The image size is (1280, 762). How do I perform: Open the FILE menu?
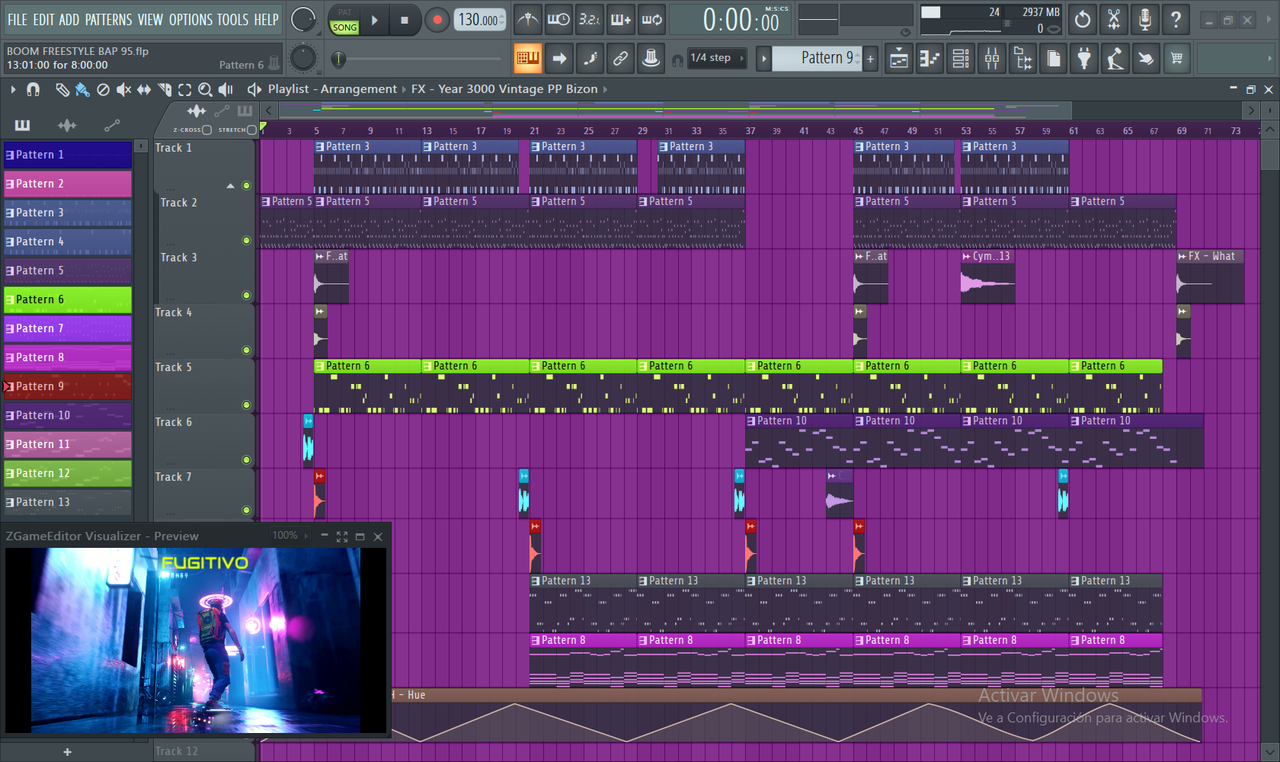pyautogui.click(x=17, y=19)
